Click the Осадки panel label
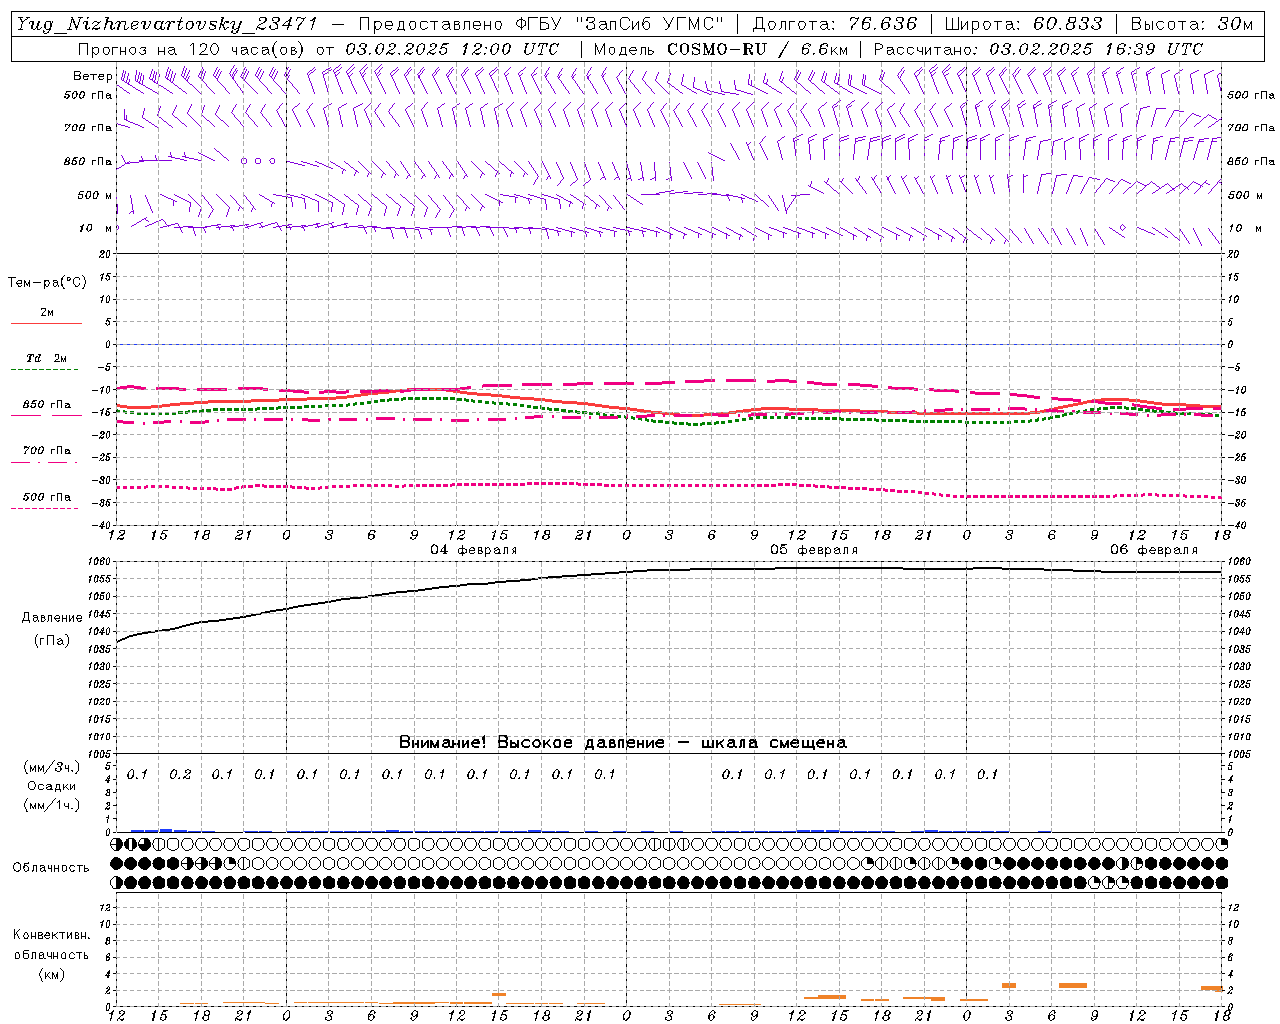1280x1024 pixels. pyautogui.click(x=52, y=786)
